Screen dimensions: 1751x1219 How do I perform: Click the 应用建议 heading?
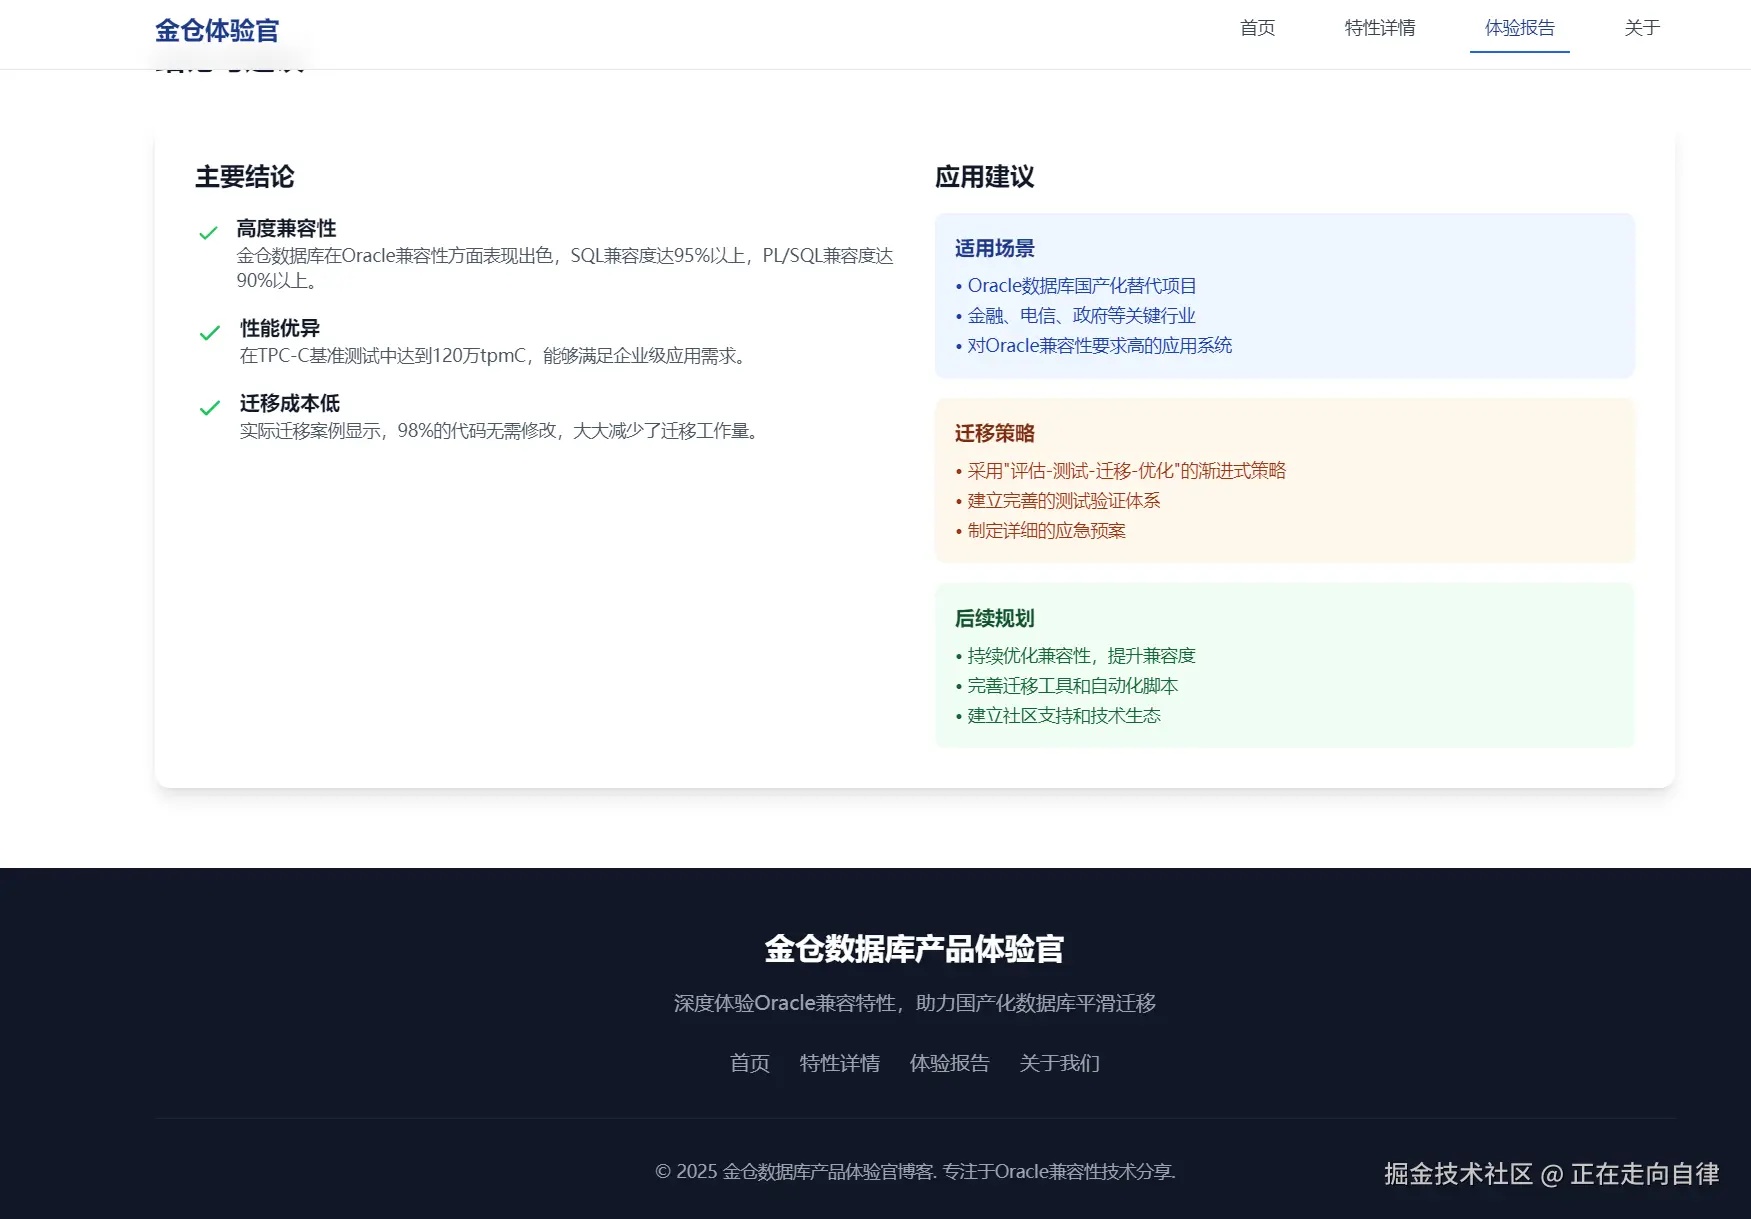[x=985, y=177]
